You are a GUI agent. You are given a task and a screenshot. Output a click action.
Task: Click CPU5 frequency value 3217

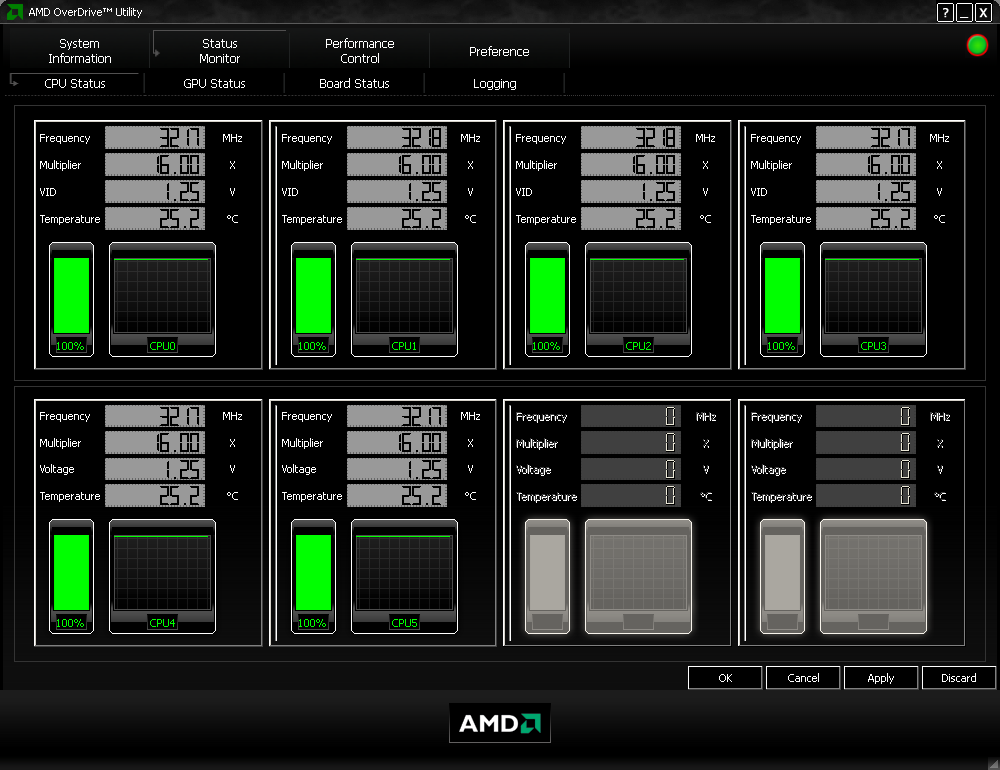pyautogui.click(x=397, y=416)
